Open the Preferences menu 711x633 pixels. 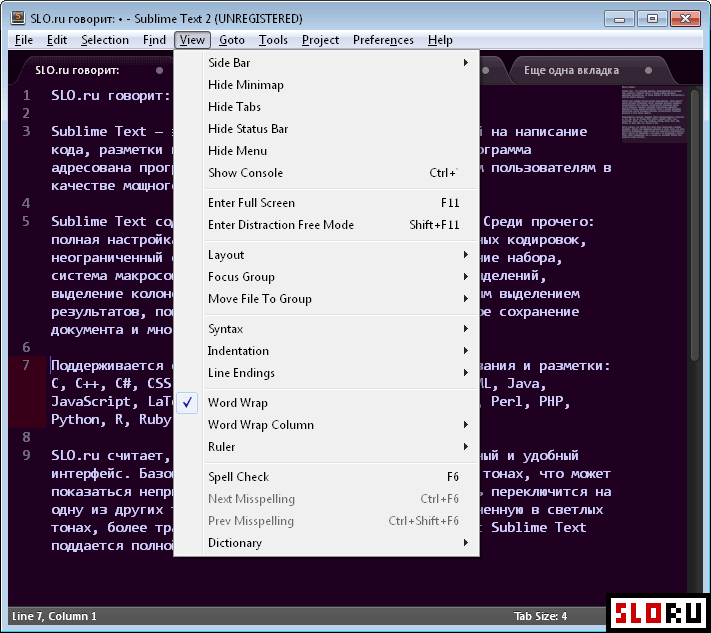tap(383, 40)
